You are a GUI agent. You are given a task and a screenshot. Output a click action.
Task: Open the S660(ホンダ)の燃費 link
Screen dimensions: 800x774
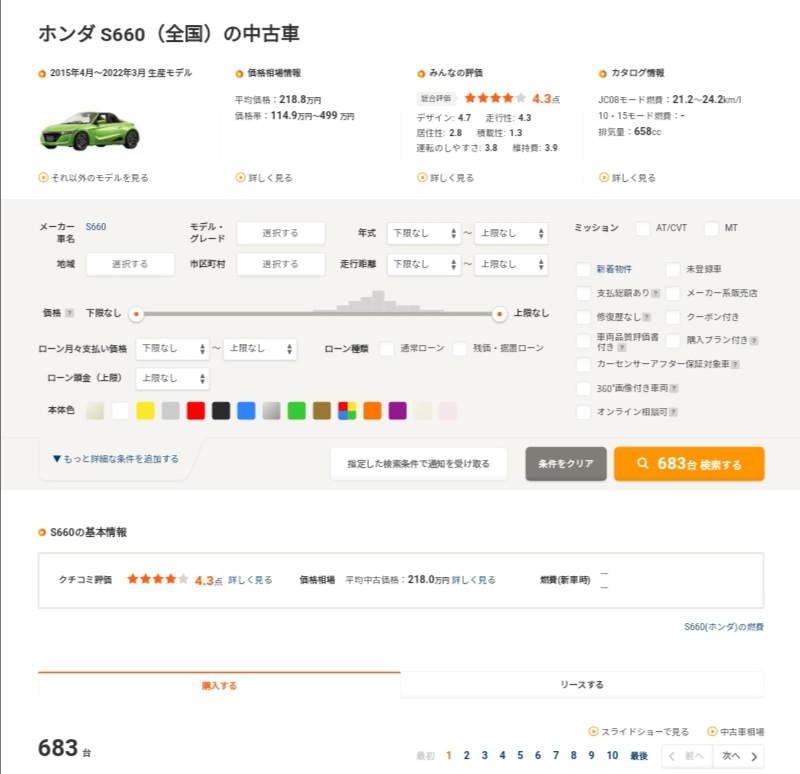point(723,627)
